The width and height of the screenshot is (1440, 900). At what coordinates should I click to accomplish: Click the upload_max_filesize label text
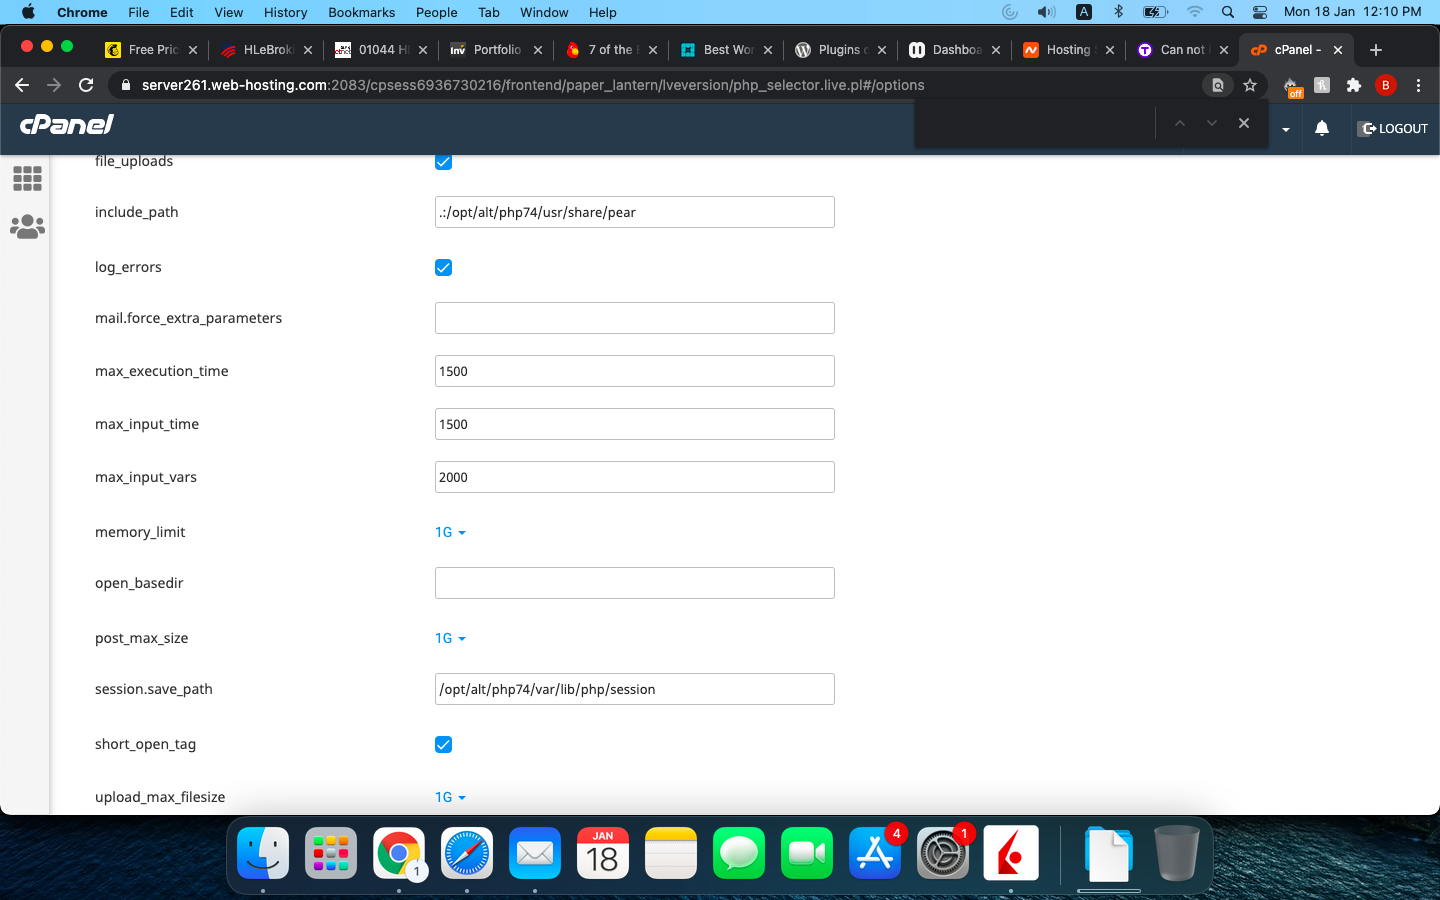[160, 797]
